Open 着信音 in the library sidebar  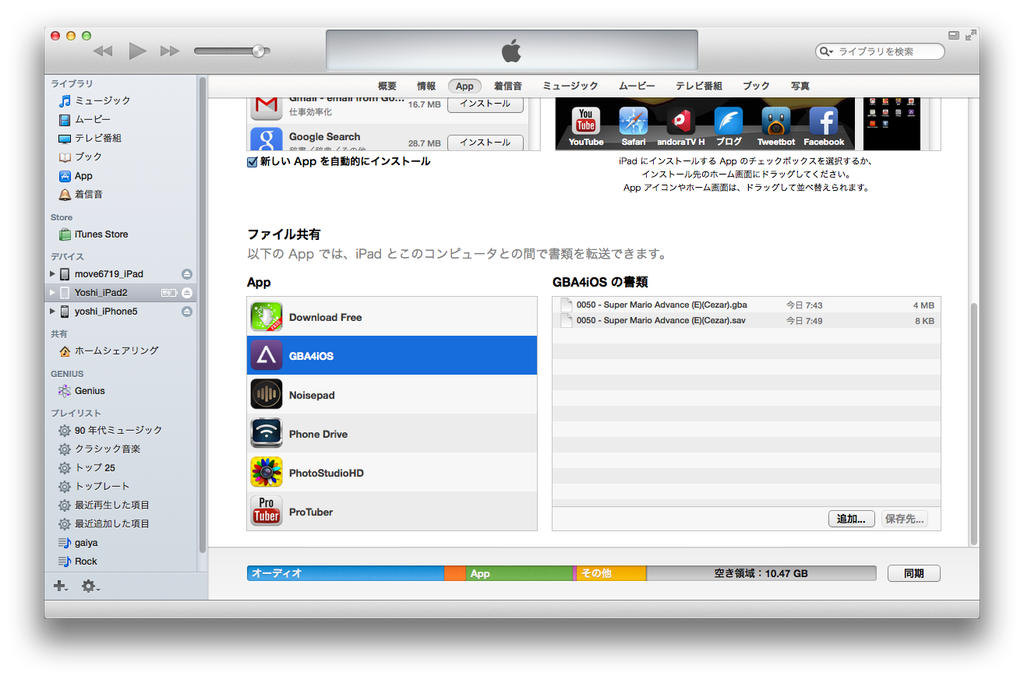coord(80,194)
